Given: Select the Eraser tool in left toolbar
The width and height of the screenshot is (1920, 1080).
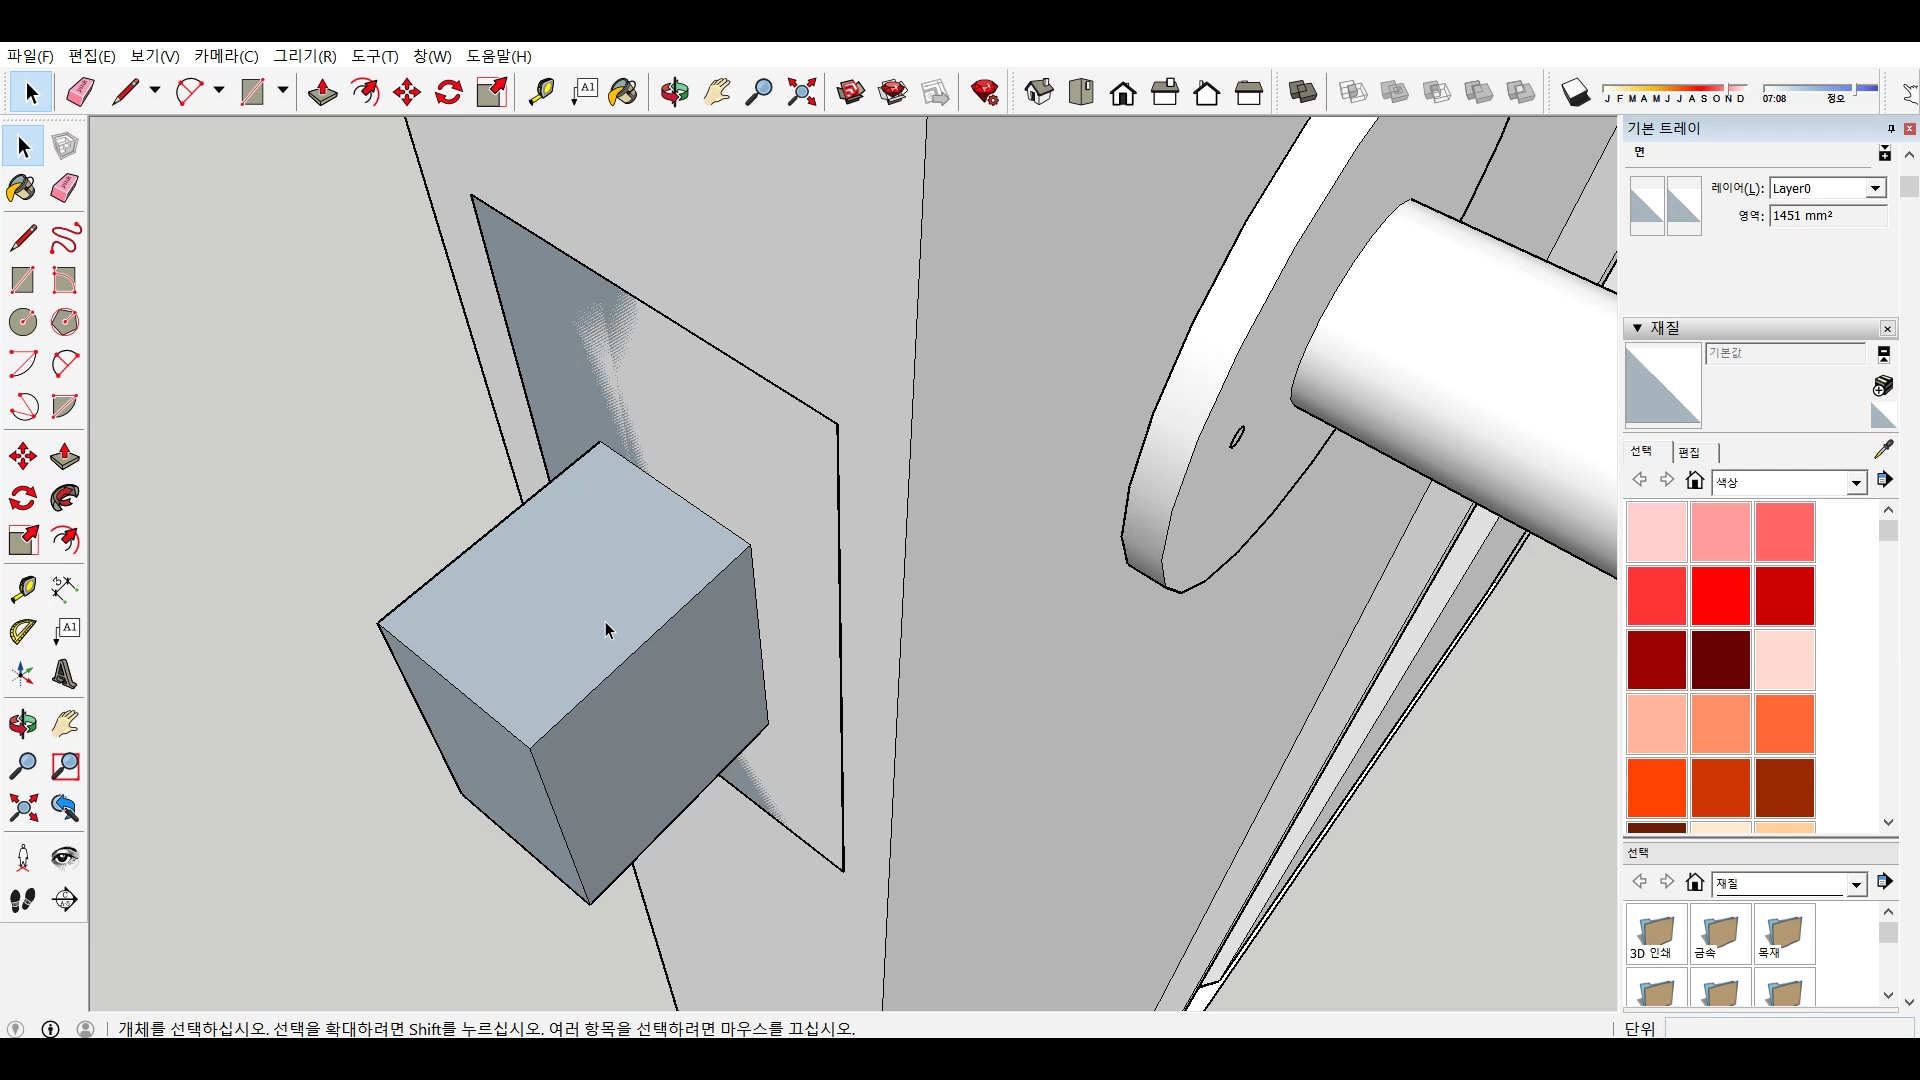Looking at the screenshot, I should pyautogui.click(x=65, y=188).
